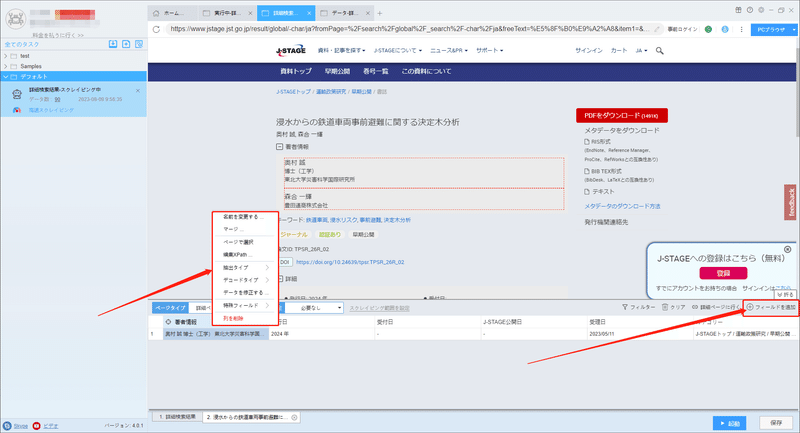Close the scraping task with its X
Screen dimensions: 800x433
[138, 91]
